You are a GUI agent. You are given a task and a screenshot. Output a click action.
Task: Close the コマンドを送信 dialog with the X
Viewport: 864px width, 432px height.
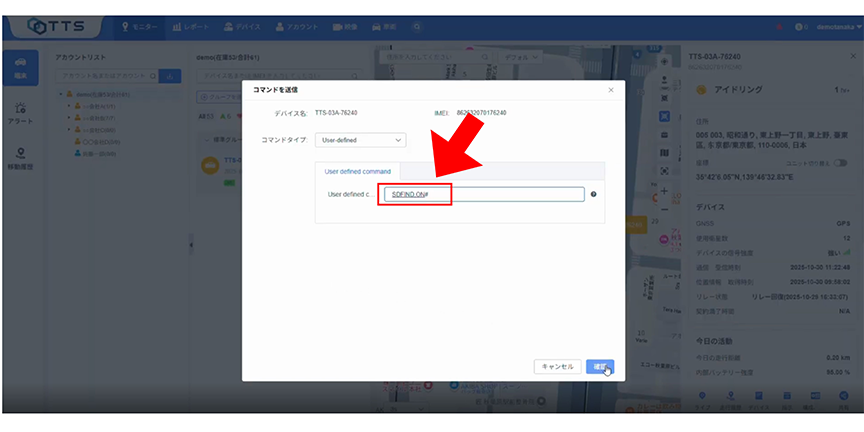pos(611,91)
